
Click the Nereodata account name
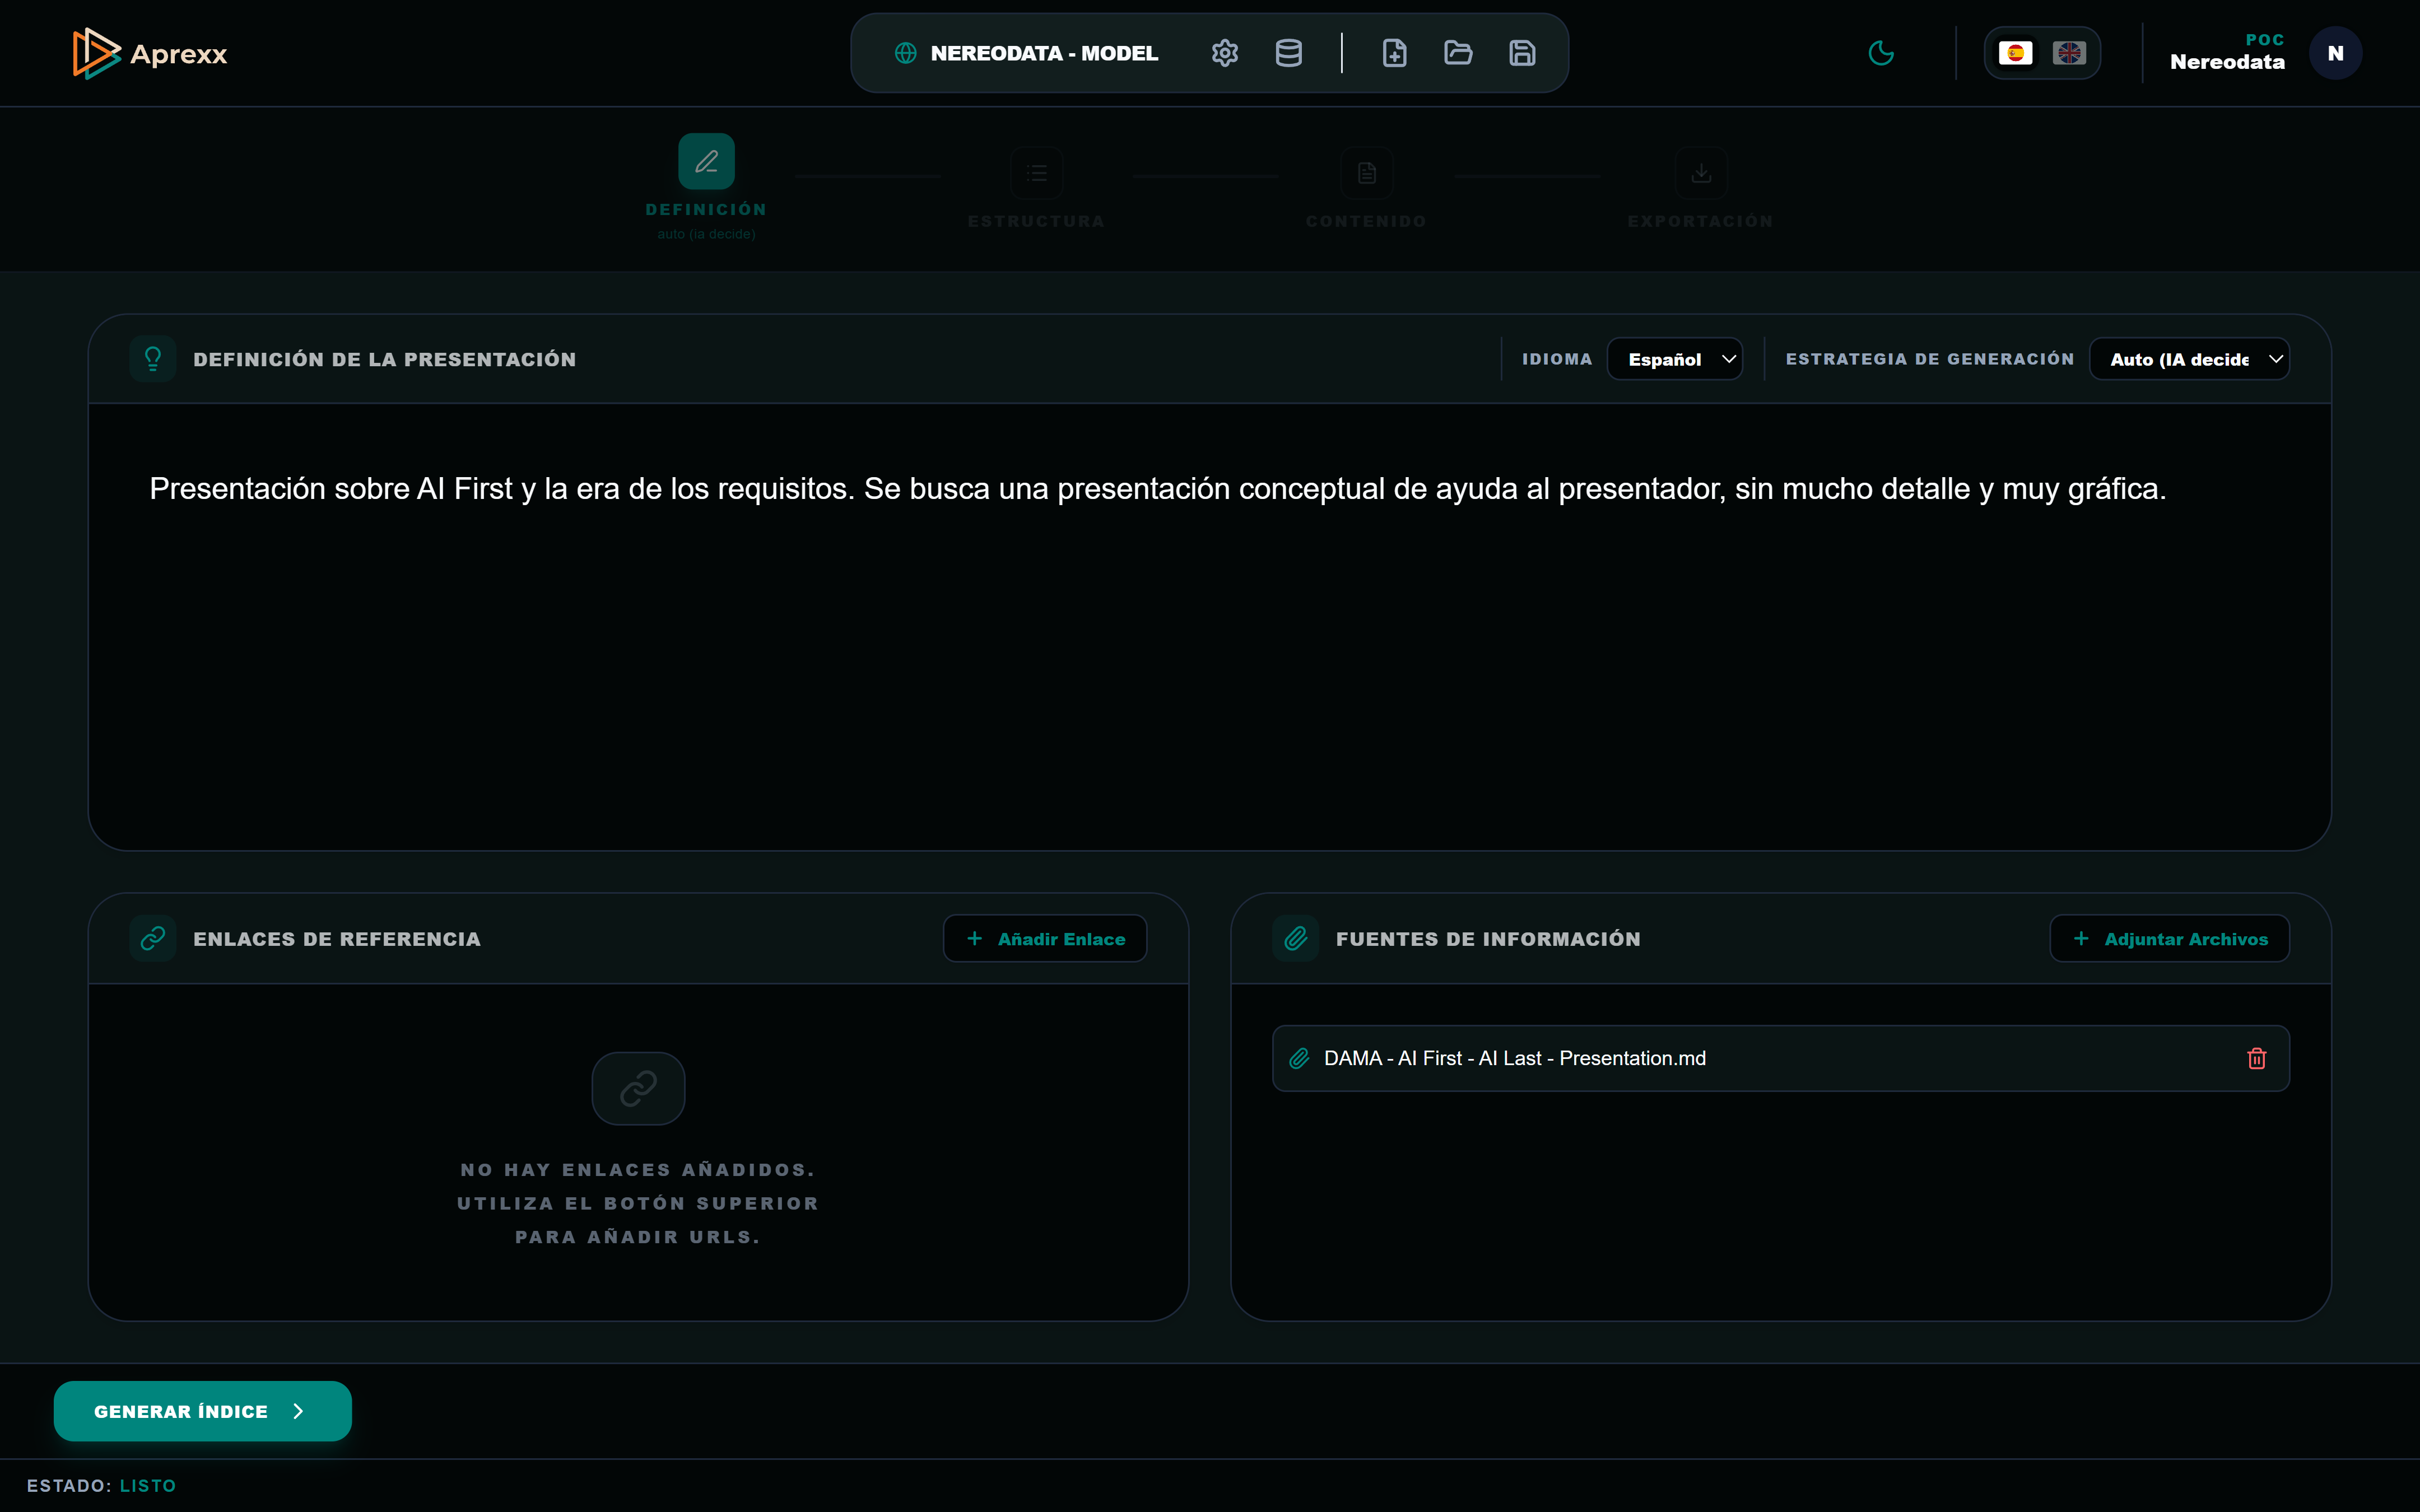click(x=2227, y=62)
